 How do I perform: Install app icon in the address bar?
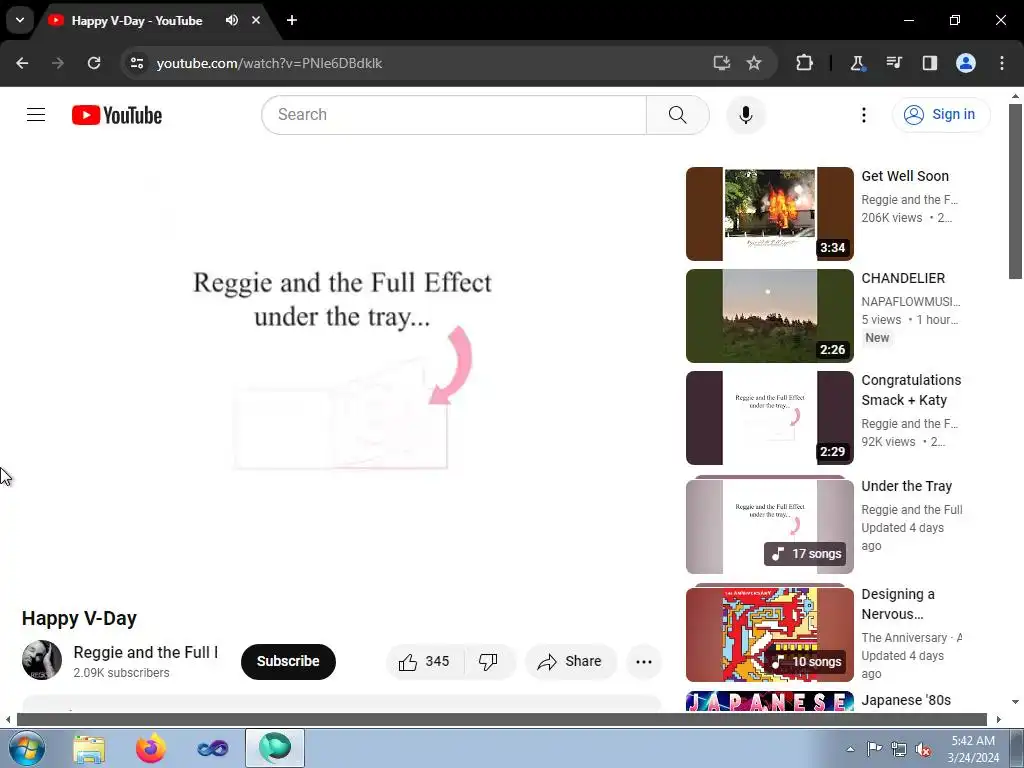pyautogui.click(x=721, y=63)
